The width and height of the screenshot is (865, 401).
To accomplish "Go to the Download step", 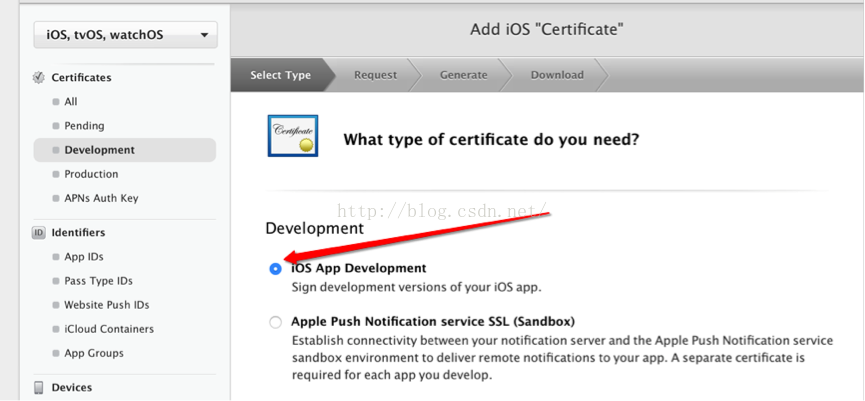I will click(x=557, y=75).
